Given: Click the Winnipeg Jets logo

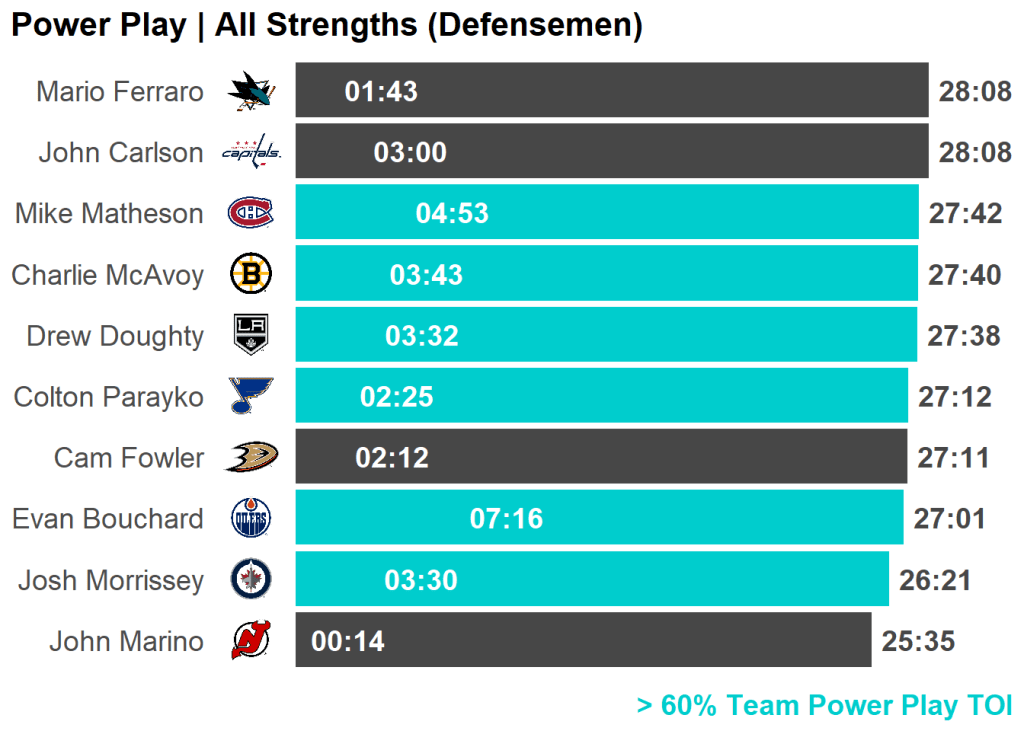Looking at the screenshot, I should tap(250, 579).
